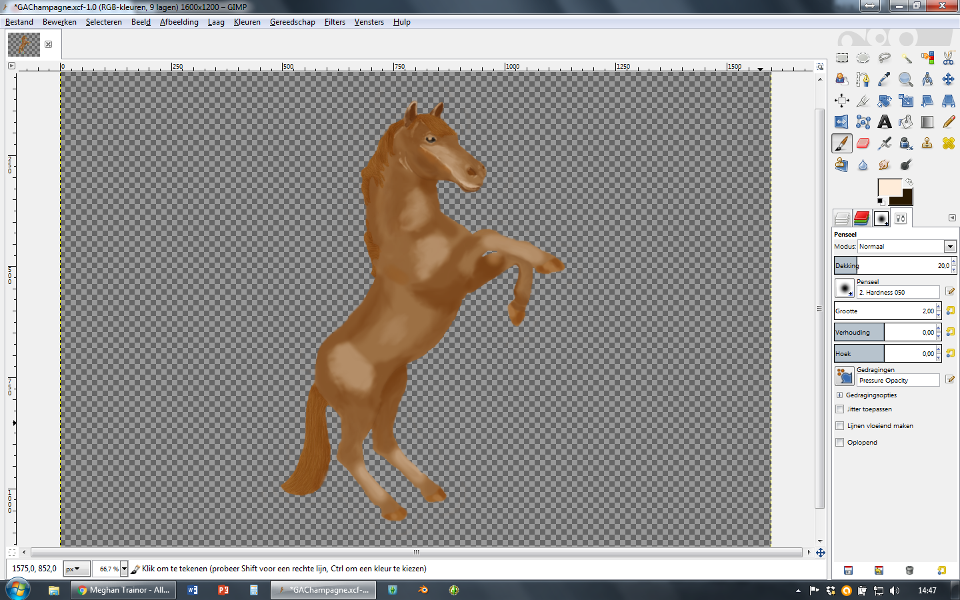Viewport: 960px width, 600px height.
Task: Open the Kleuren menu
Action: click(x=246, y=21)
